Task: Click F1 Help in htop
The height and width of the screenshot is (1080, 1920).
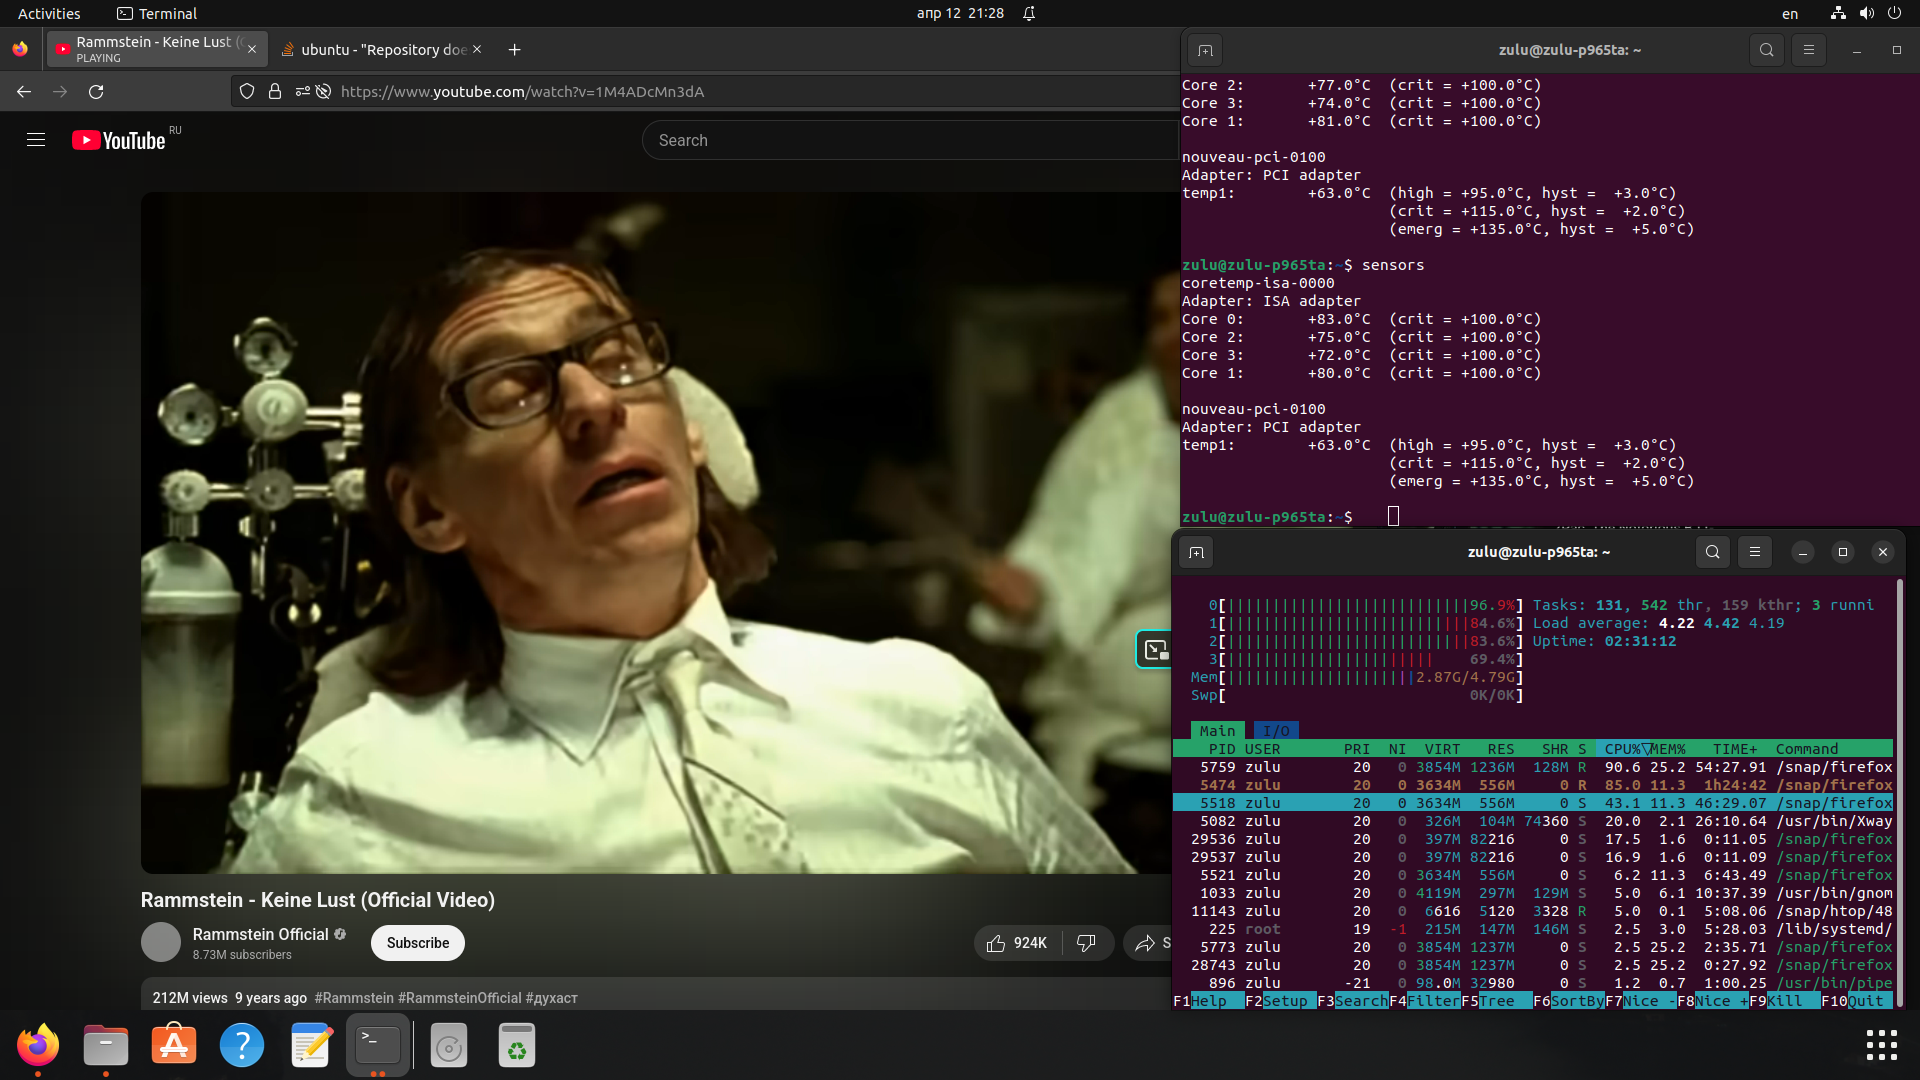Action: pos(1208,1001)
